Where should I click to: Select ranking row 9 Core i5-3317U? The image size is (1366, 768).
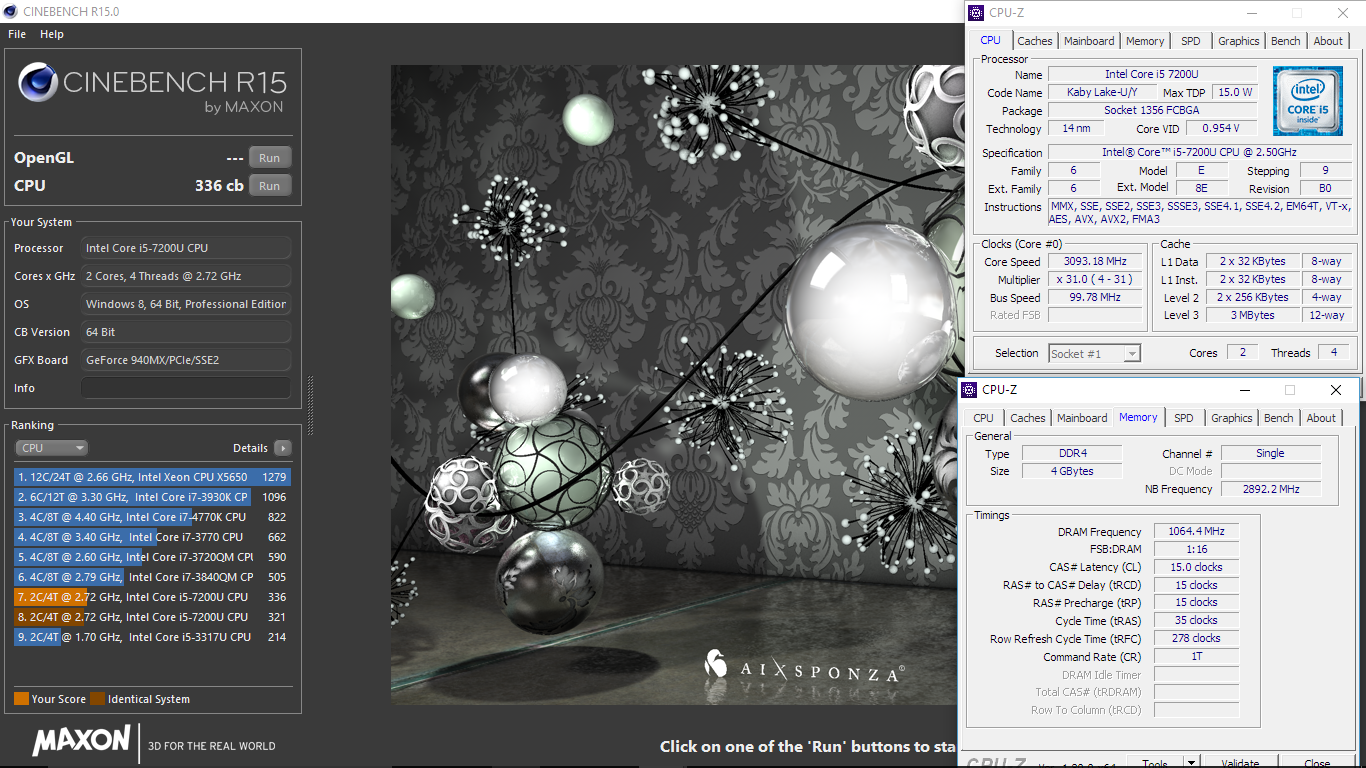click(152, 637)
